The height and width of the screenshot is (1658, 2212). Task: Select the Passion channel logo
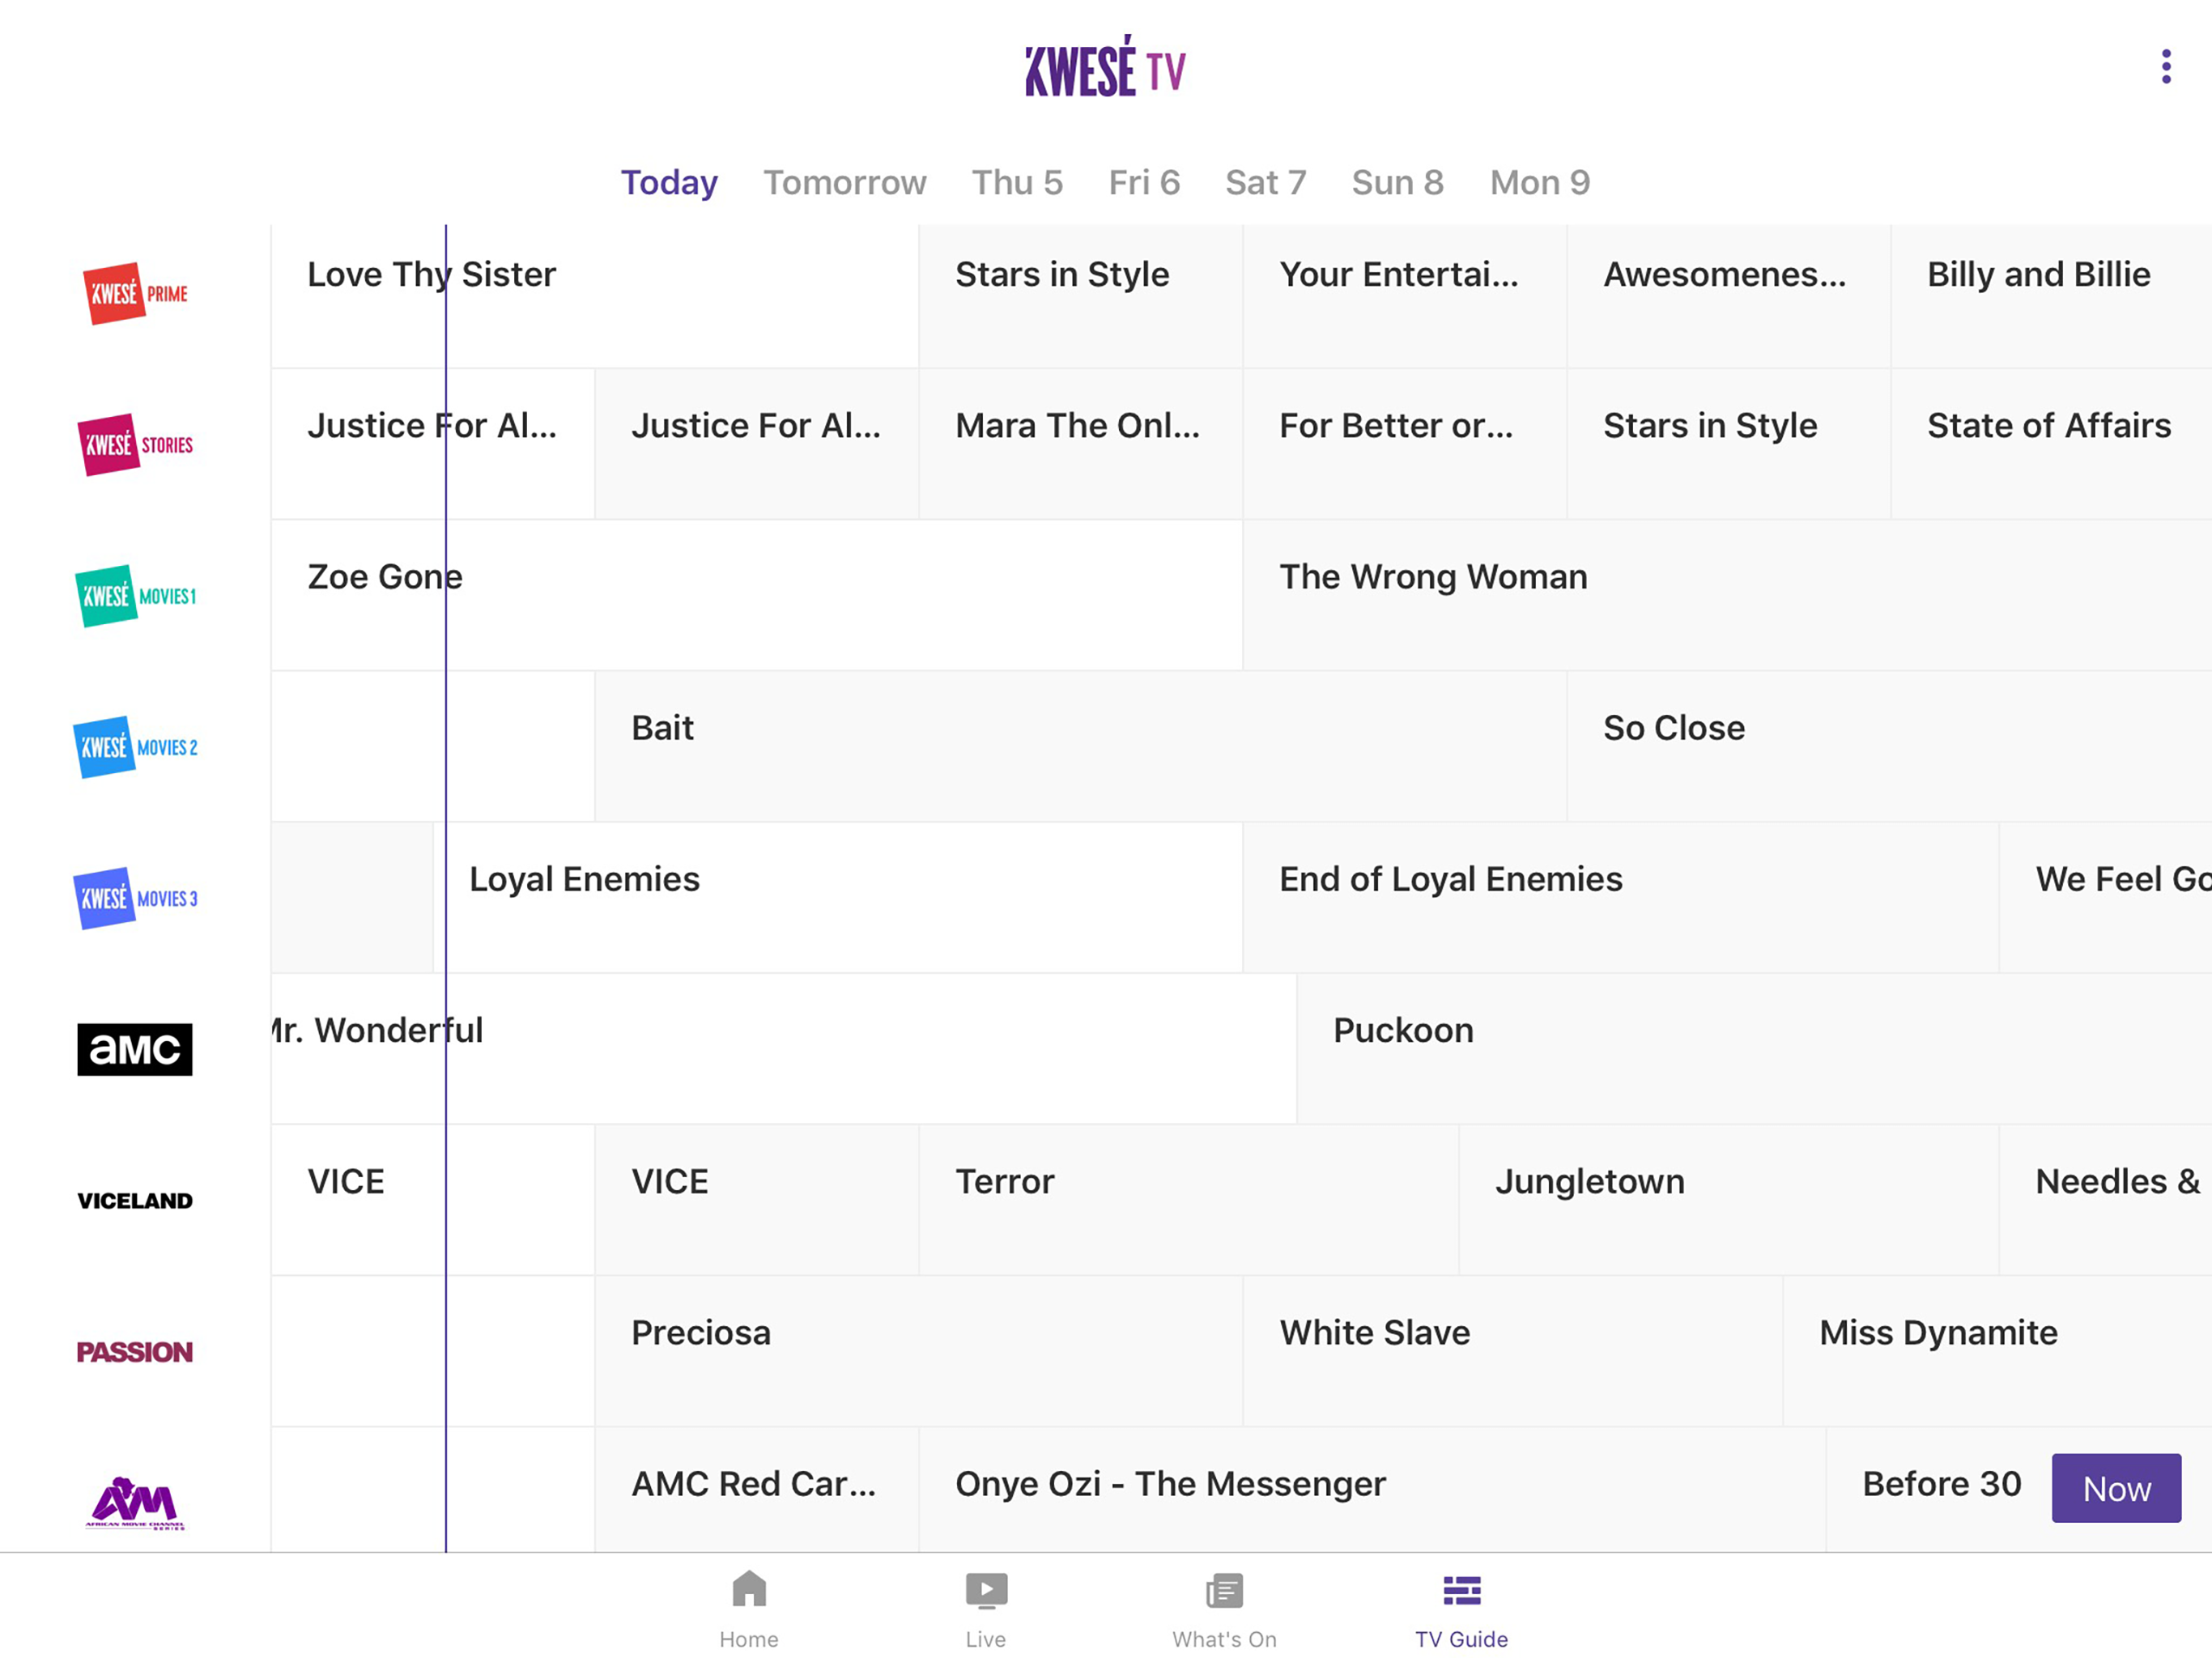(x=135, y=1351)
